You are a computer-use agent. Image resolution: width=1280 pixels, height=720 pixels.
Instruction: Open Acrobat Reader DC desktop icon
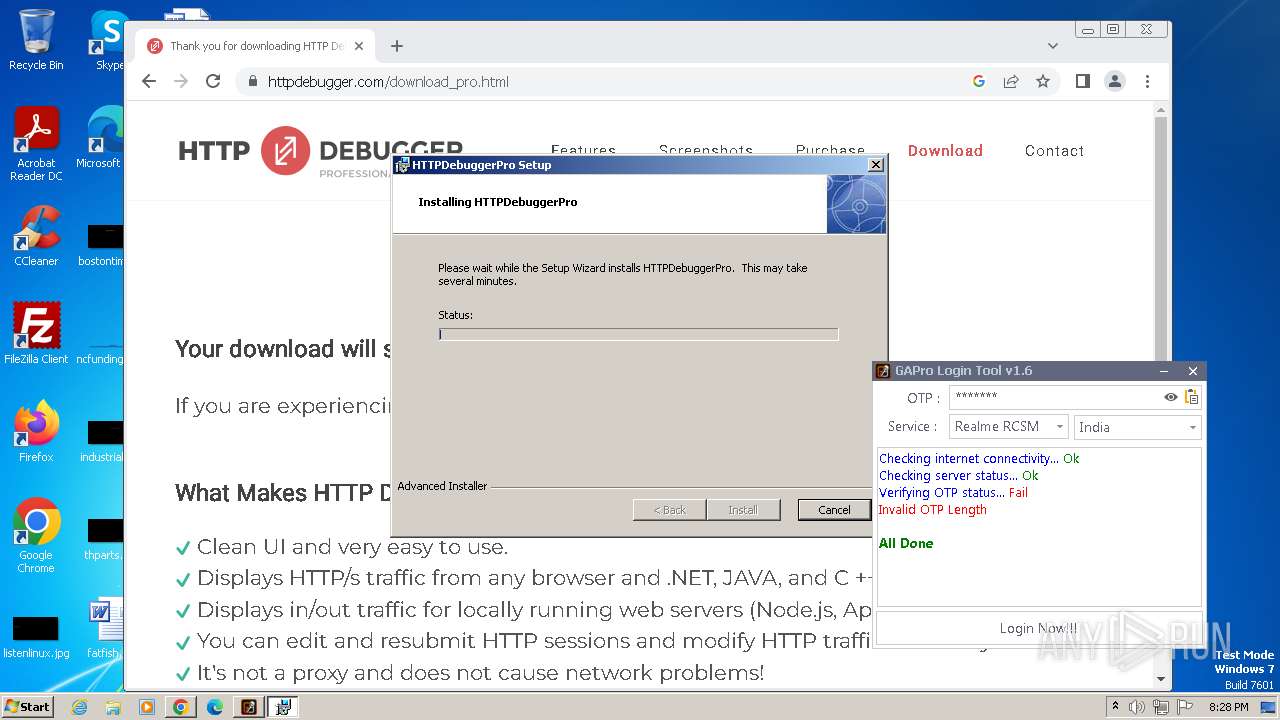coord(36,145)
